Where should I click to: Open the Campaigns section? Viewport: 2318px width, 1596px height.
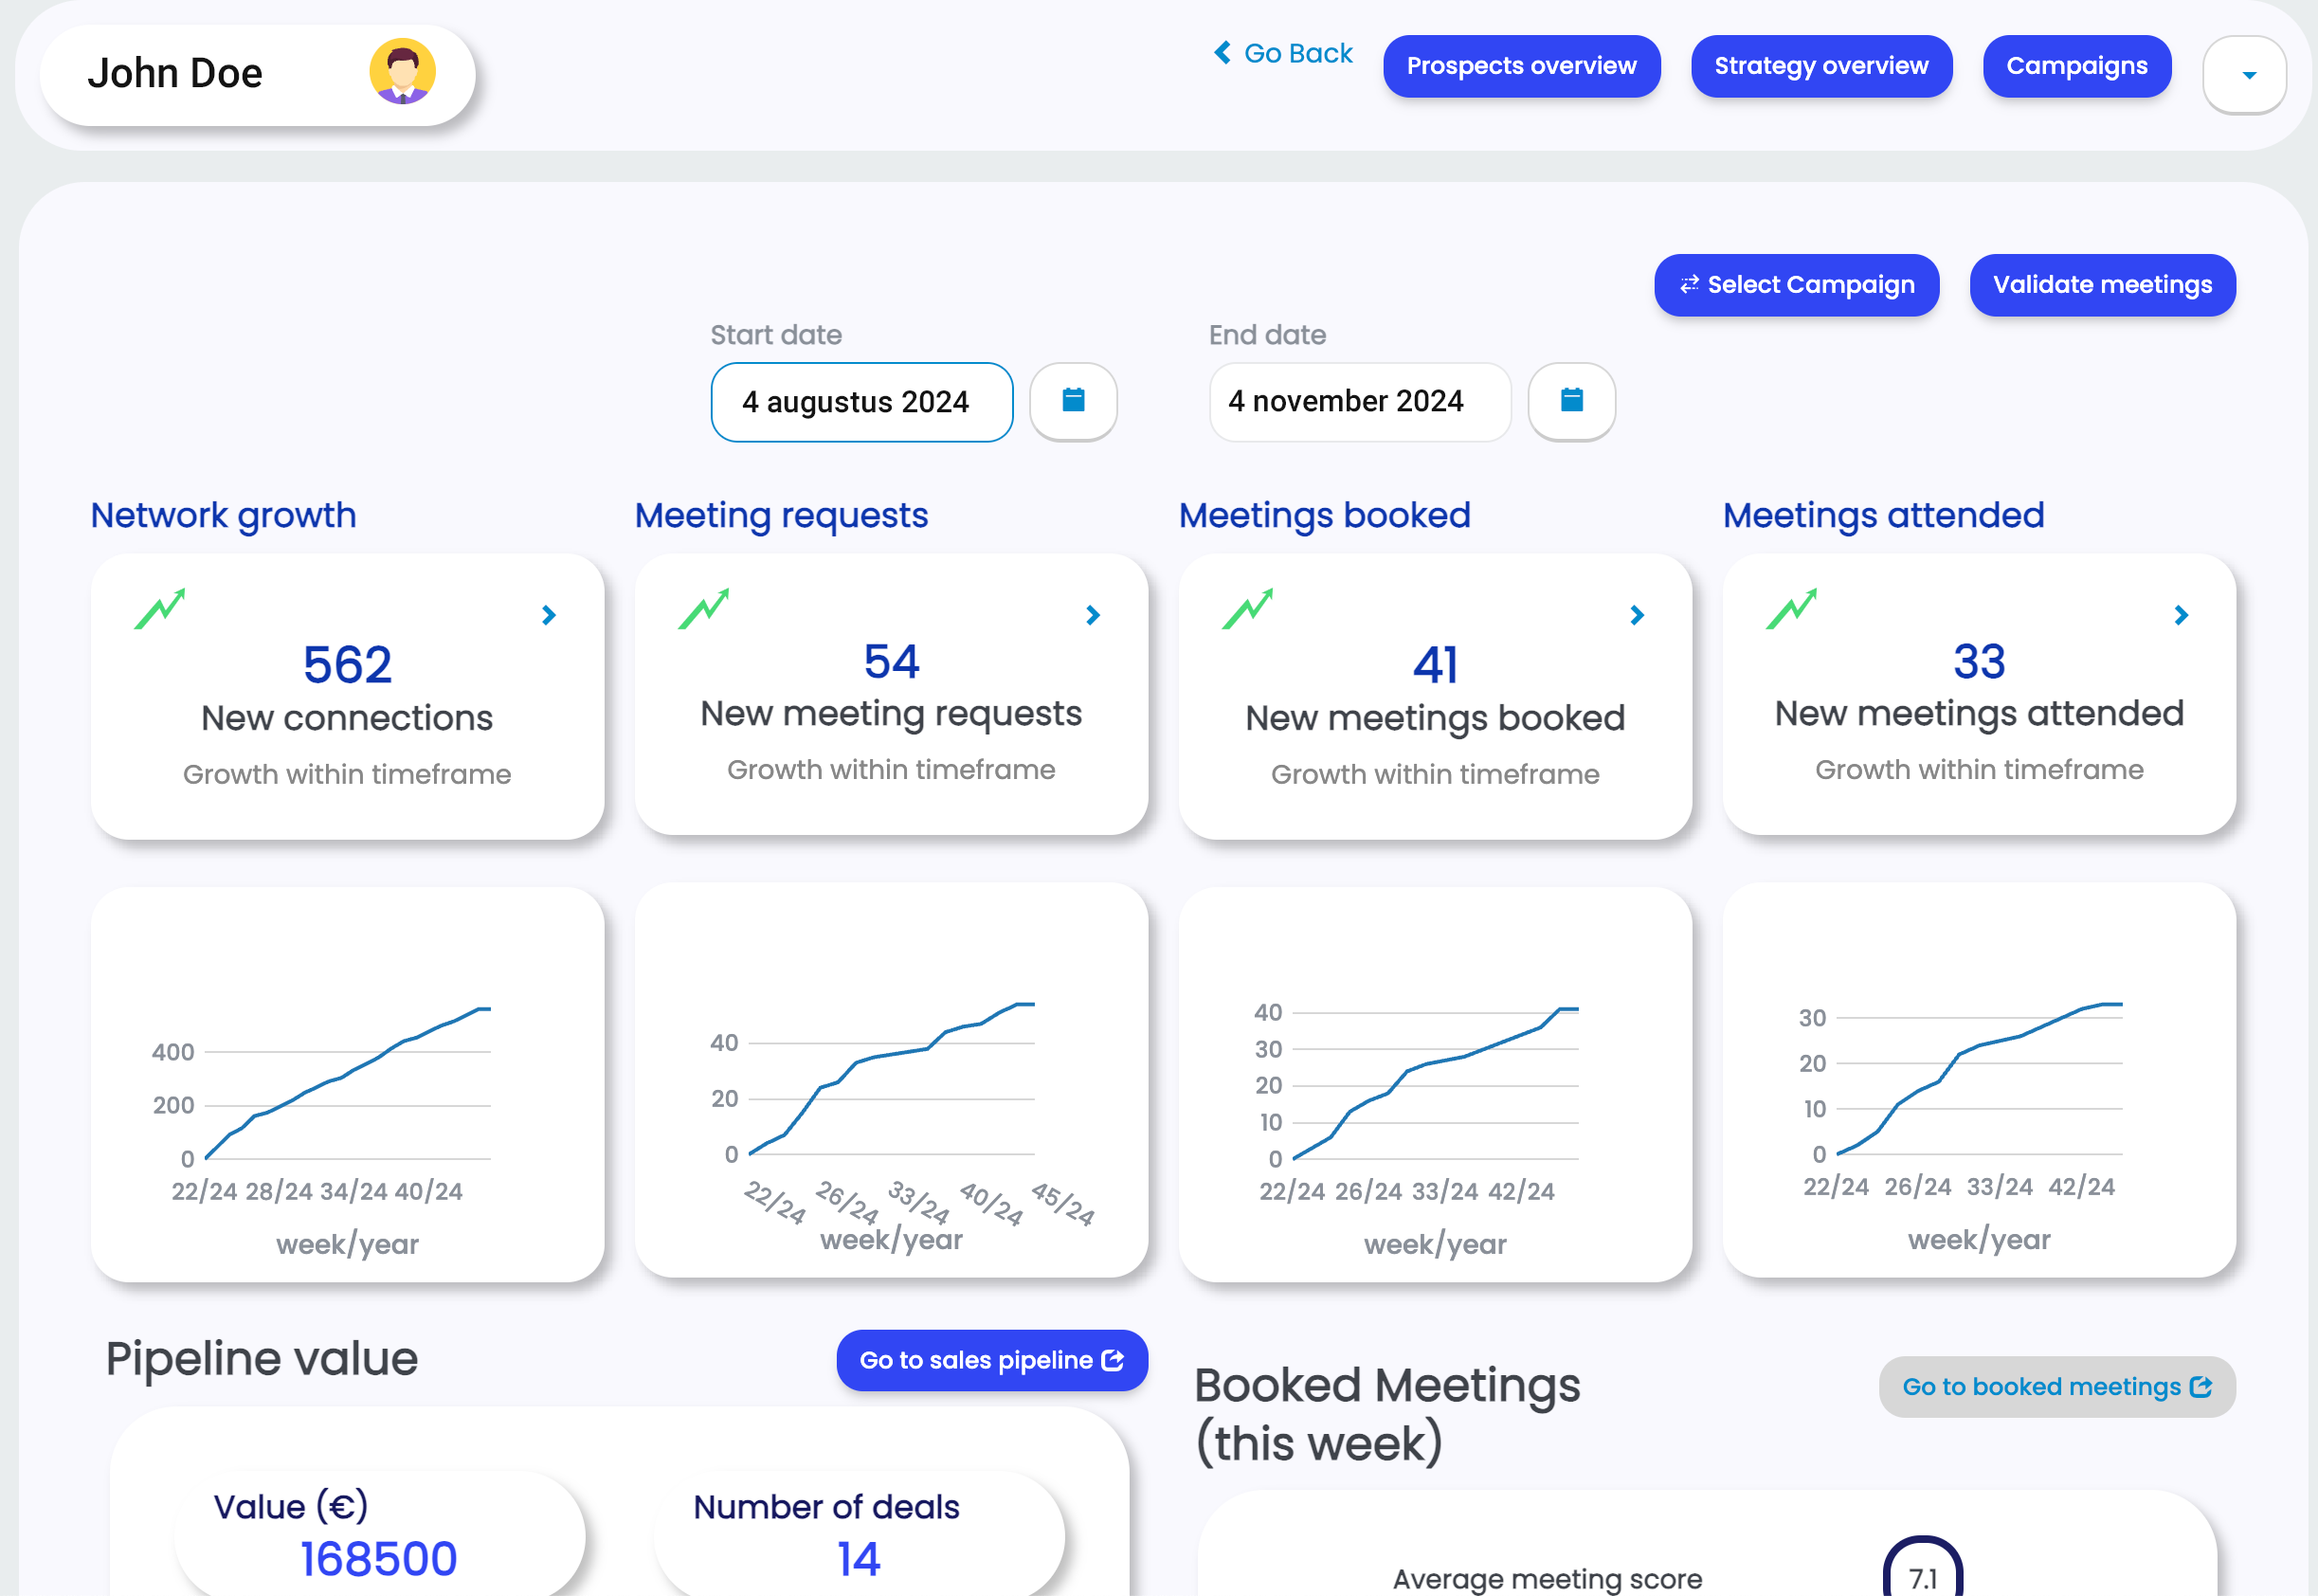click(2076, 66)
